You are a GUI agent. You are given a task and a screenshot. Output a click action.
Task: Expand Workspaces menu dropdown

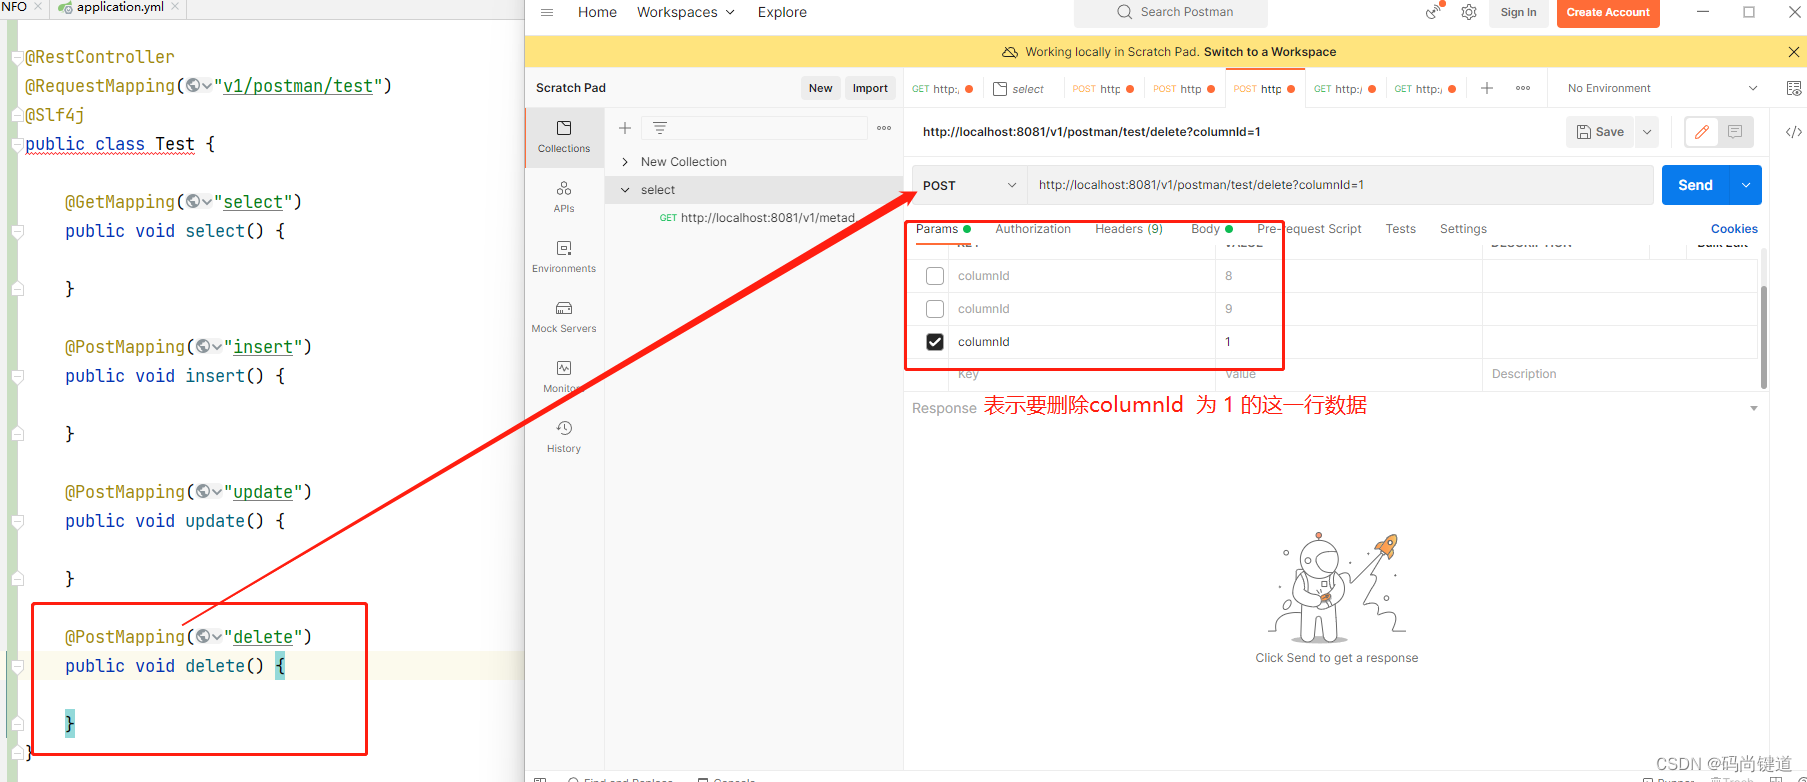coord(686,12)
